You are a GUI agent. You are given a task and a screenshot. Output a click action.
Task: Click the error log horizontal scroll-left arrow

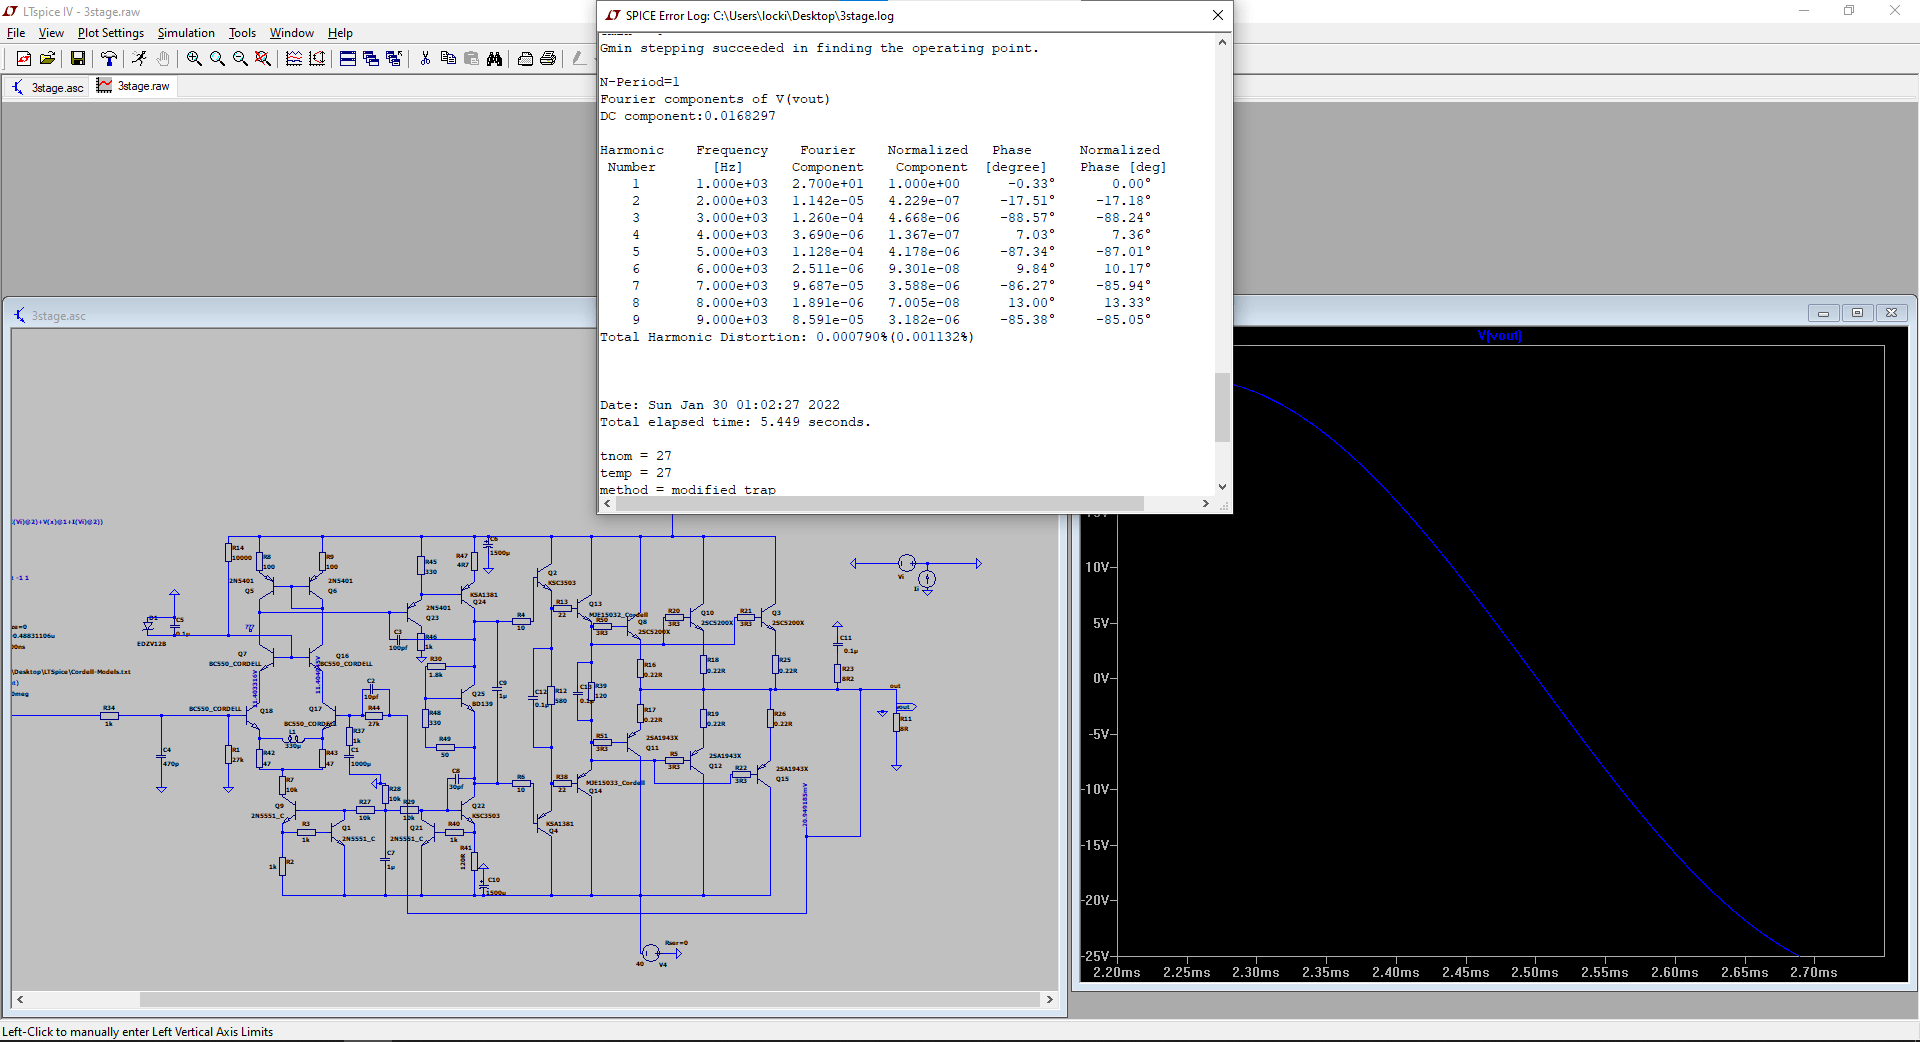pyautogui.click(x=607, y=504)
